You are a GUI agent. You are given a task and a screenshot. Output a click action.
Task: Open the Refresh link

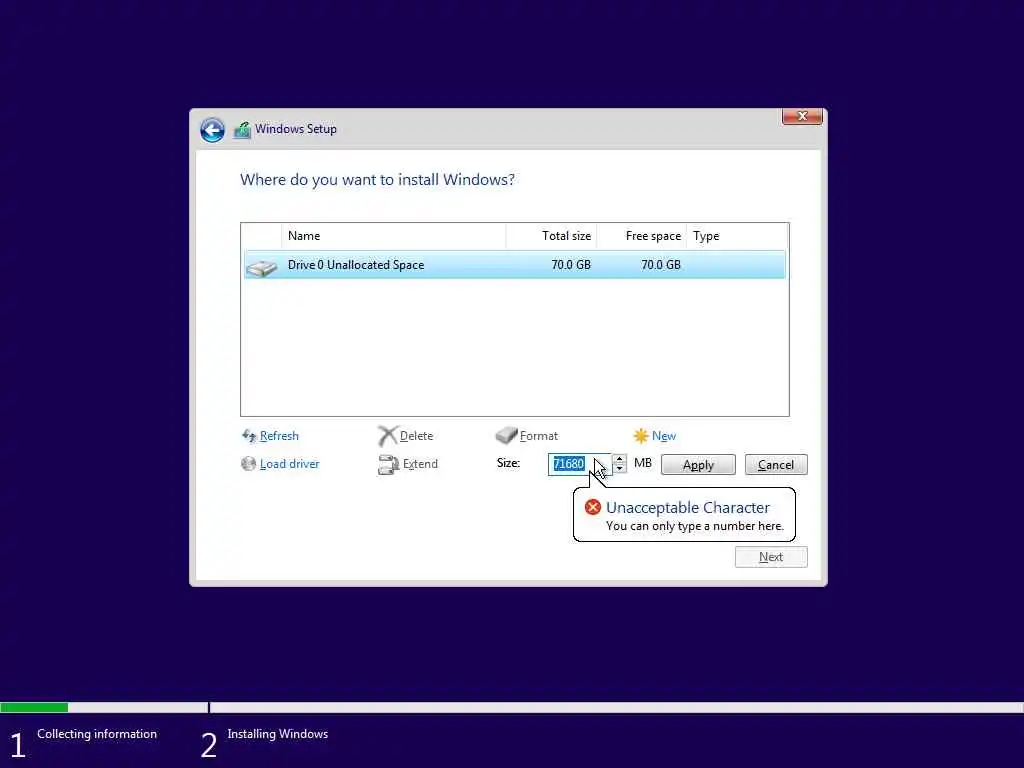click(x=279, y=436)
